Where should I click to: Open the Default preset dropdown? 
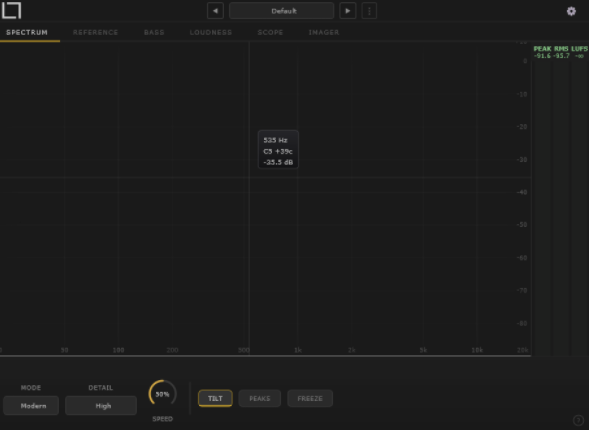(281, 11)
